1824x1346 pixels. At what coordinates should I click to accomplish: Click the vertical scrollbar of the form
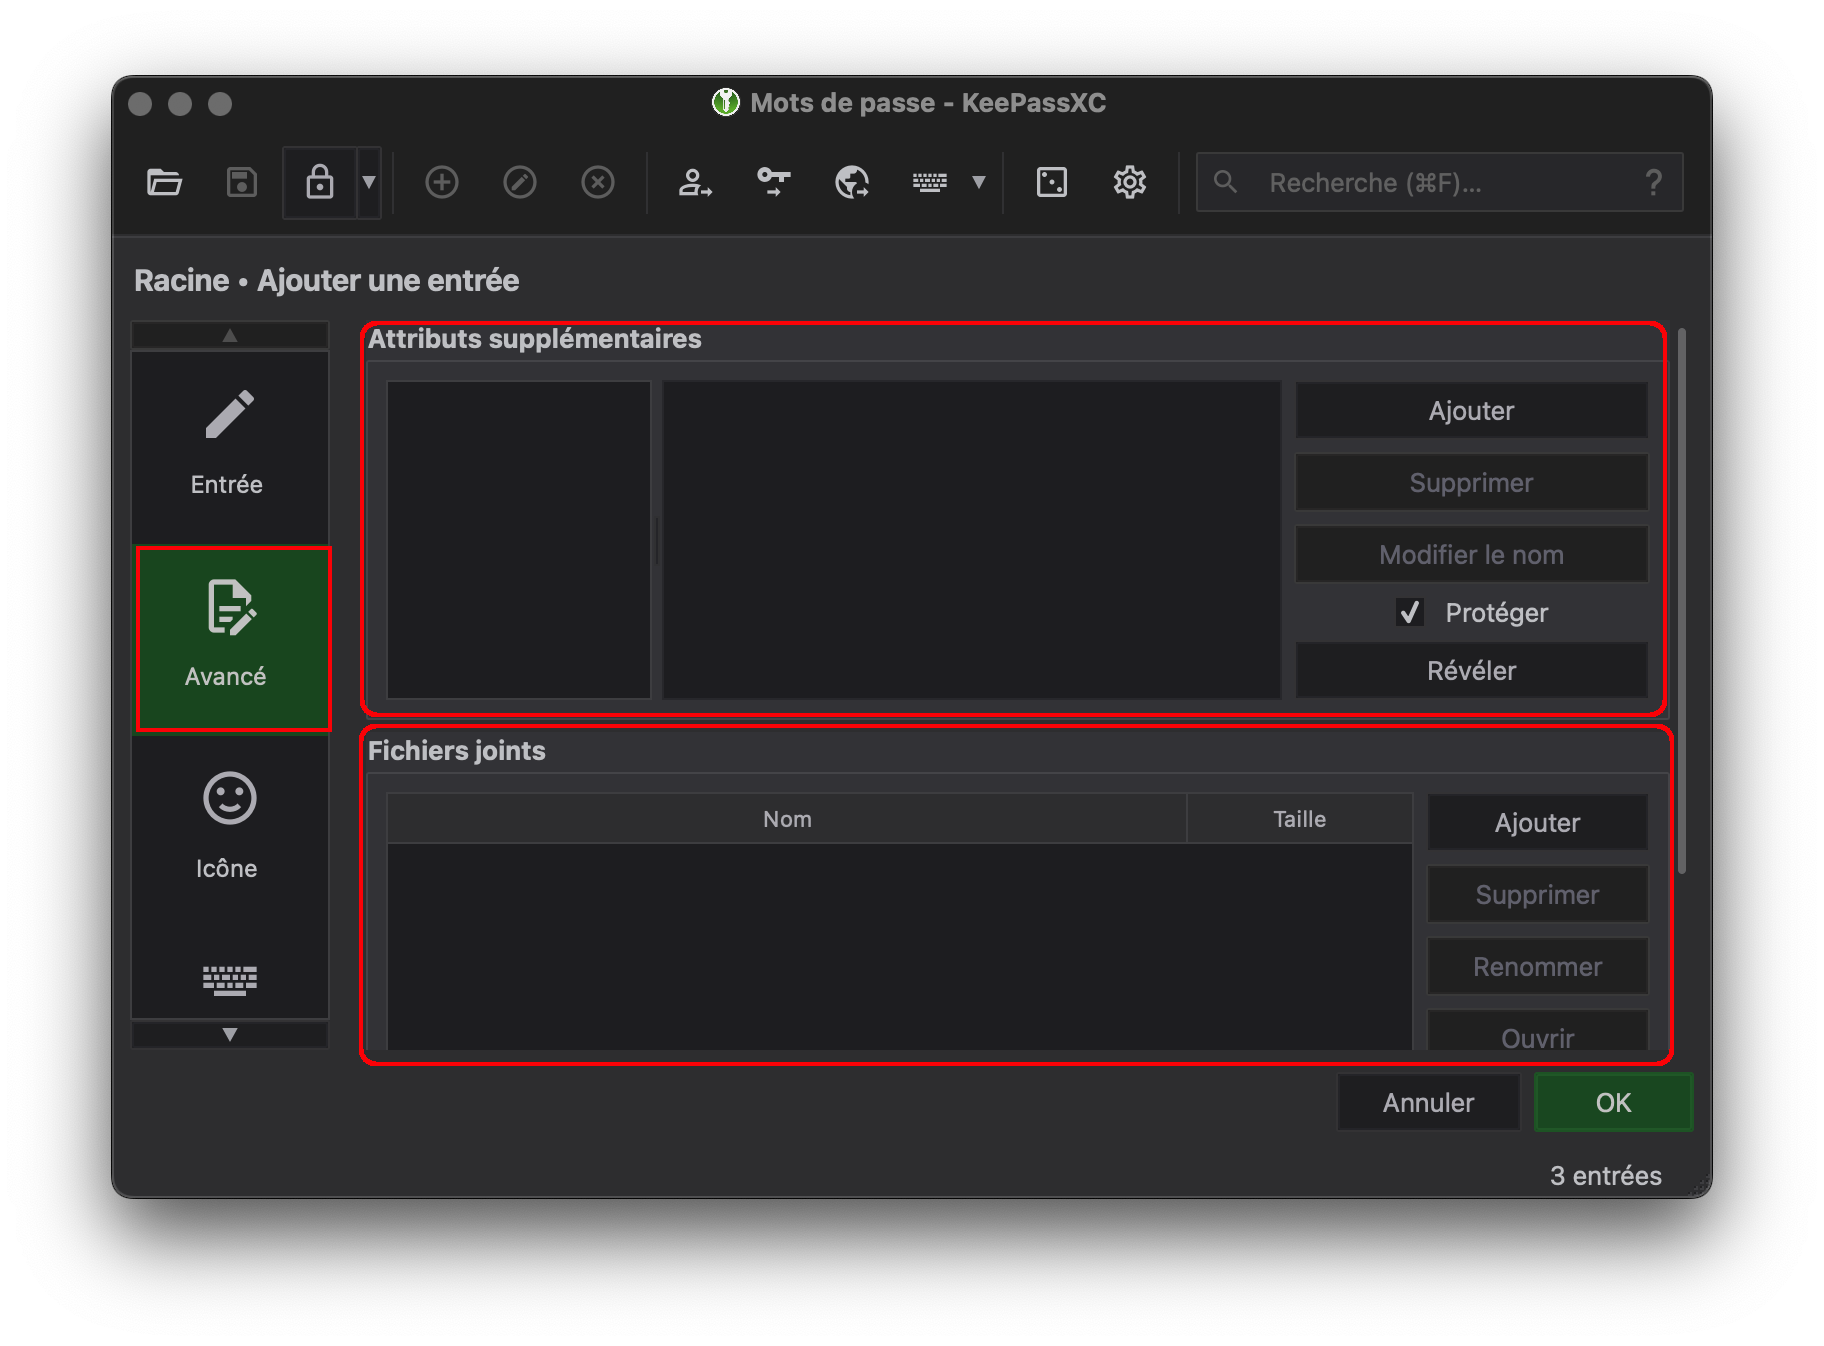point(1682,600)
